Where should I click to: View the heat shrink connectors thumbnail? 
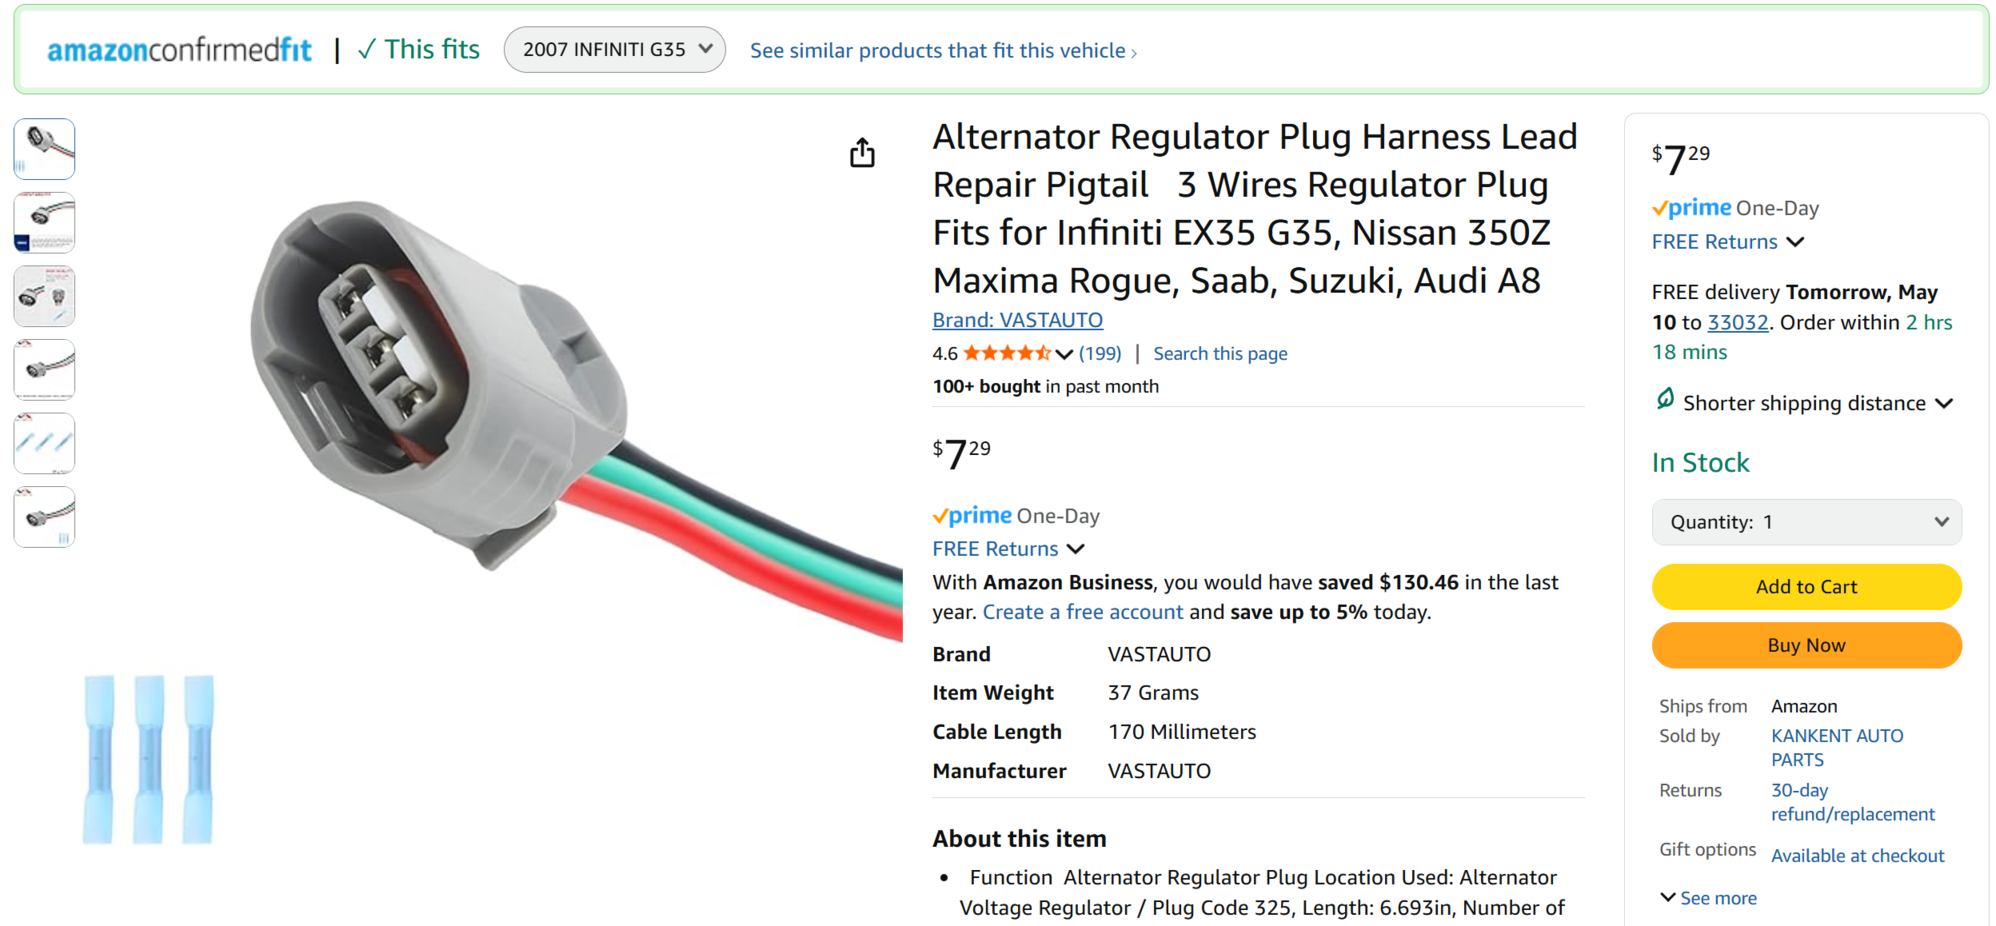coord(44,443)
